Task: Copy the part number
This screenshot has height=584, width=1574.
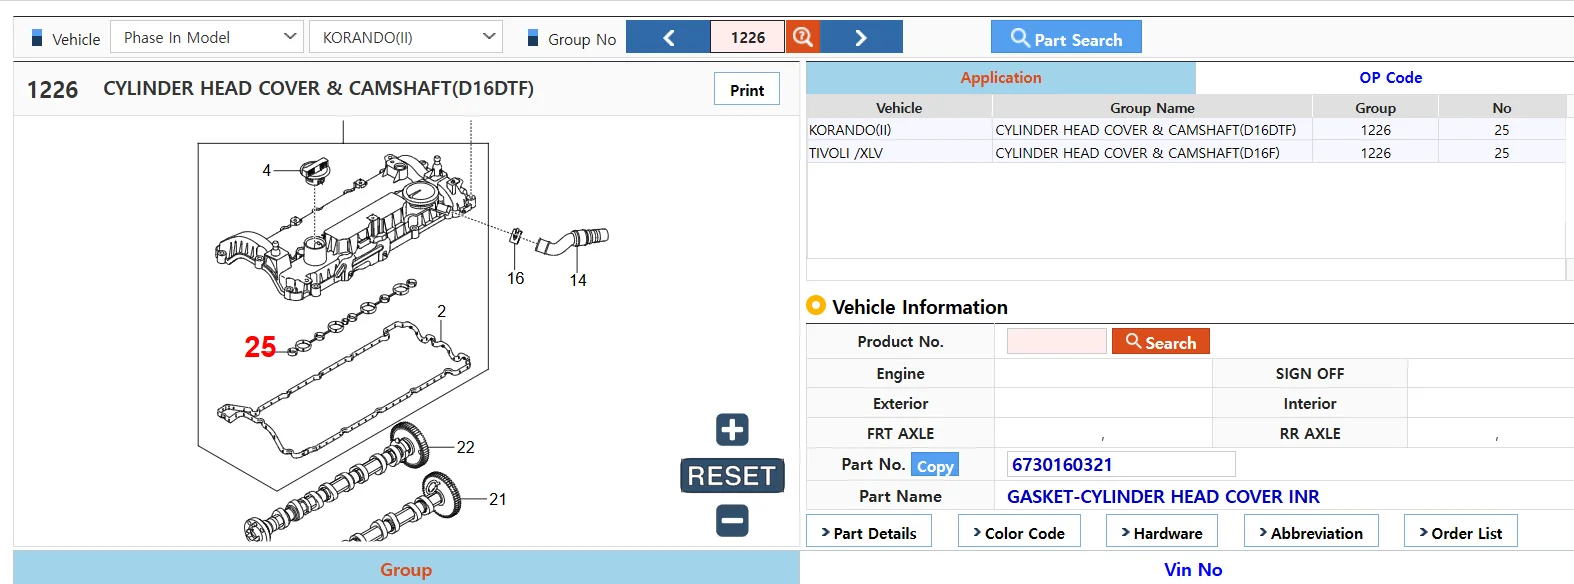Action: [935, 465]
